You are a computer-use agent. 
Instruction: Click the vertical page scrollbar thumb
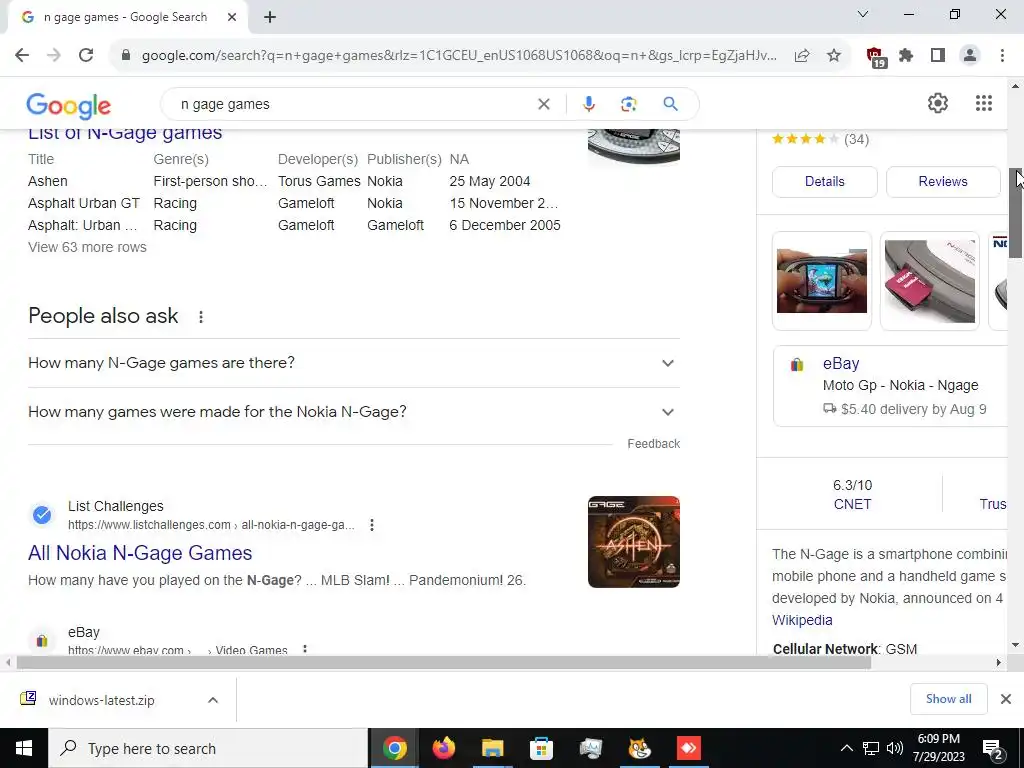[1015, 213]
